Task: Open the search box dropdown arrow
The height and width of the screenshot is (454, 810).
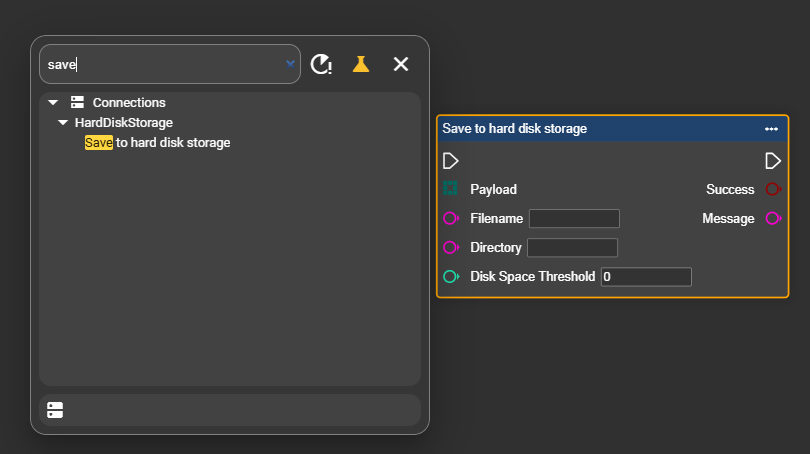Action: (290, 64)
